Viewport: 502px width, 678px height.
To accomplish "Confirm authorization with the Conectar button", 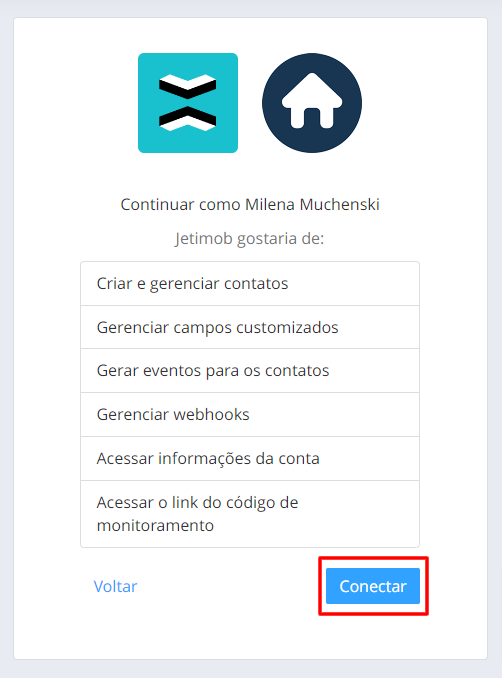I will coord(373,586).
